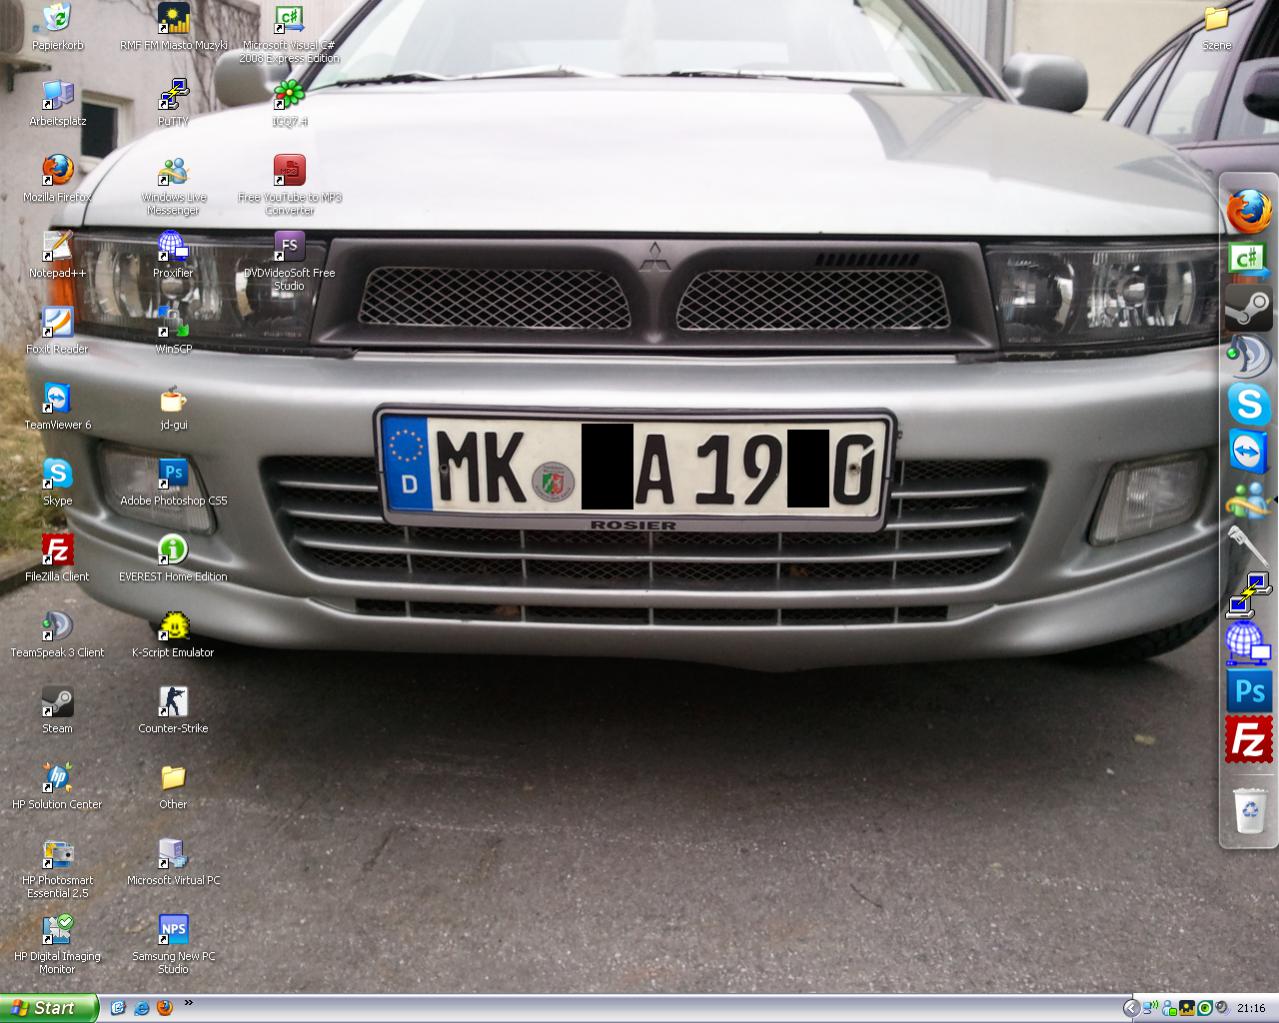Image resolution: width=1279 pixels, height=1023 pixels.
Task: Open the HP Solution Center shortcut
Action: (57, 786)
